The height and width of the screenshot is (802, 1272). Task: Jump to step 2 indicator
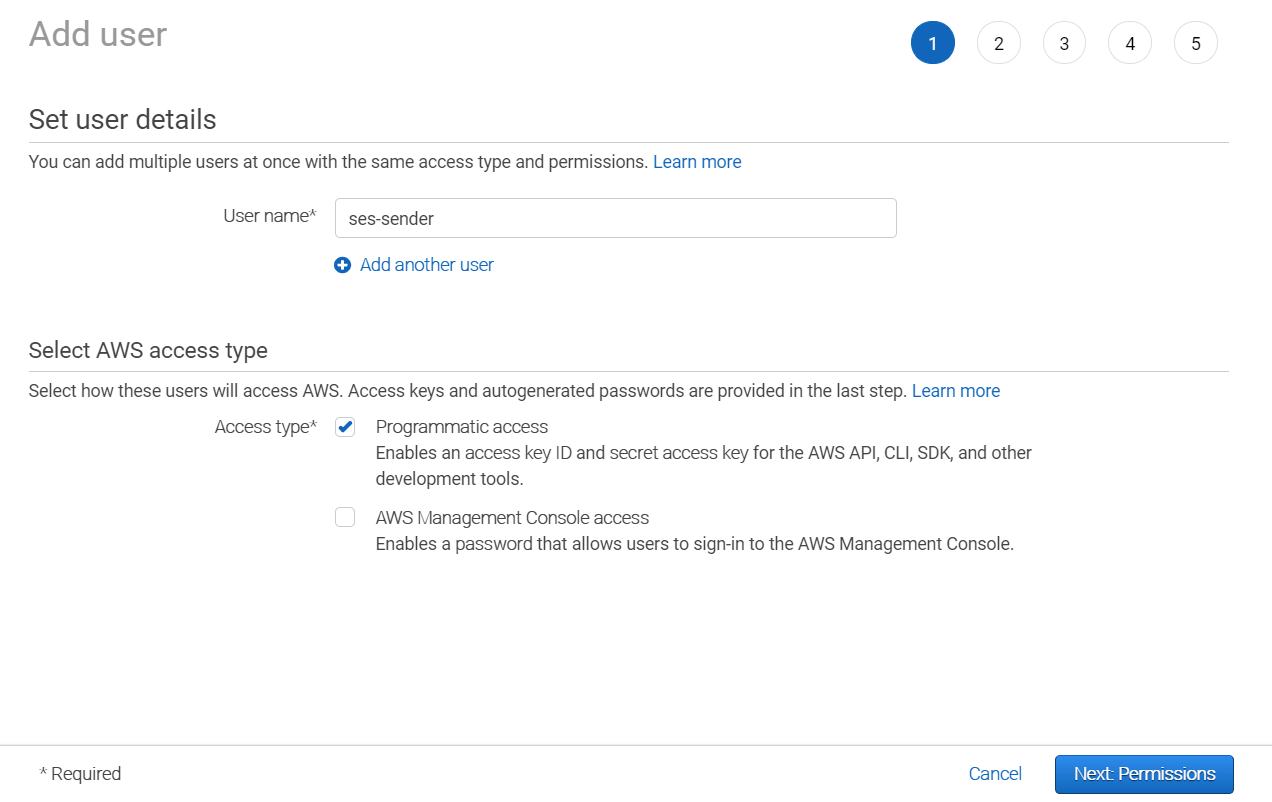coord(998,44)
